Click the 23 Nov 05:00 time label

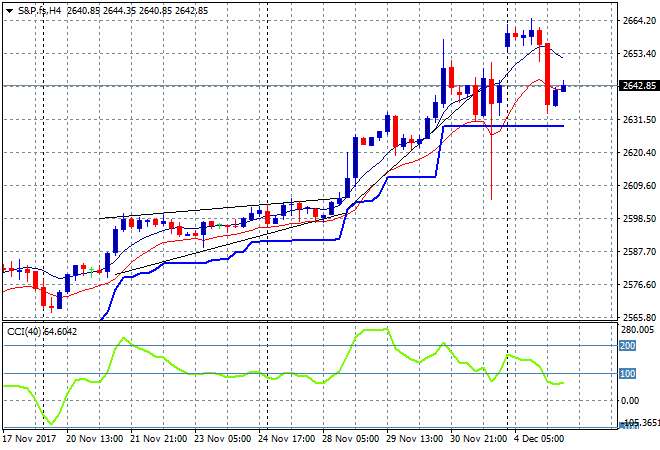click(x=223, y=439)
